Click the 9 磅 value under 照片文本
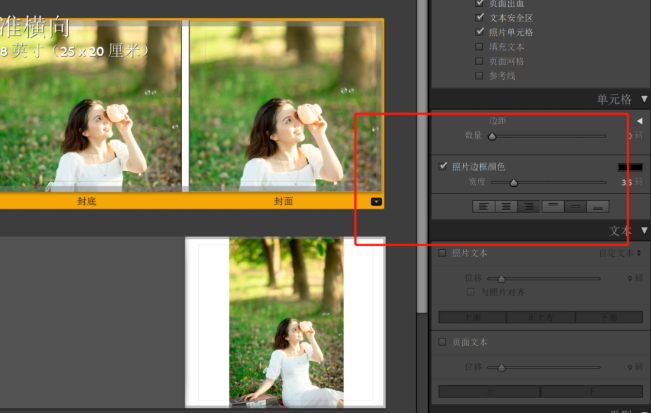The width and height of the screenshot is (651, 413). click(x=635, y=279)
